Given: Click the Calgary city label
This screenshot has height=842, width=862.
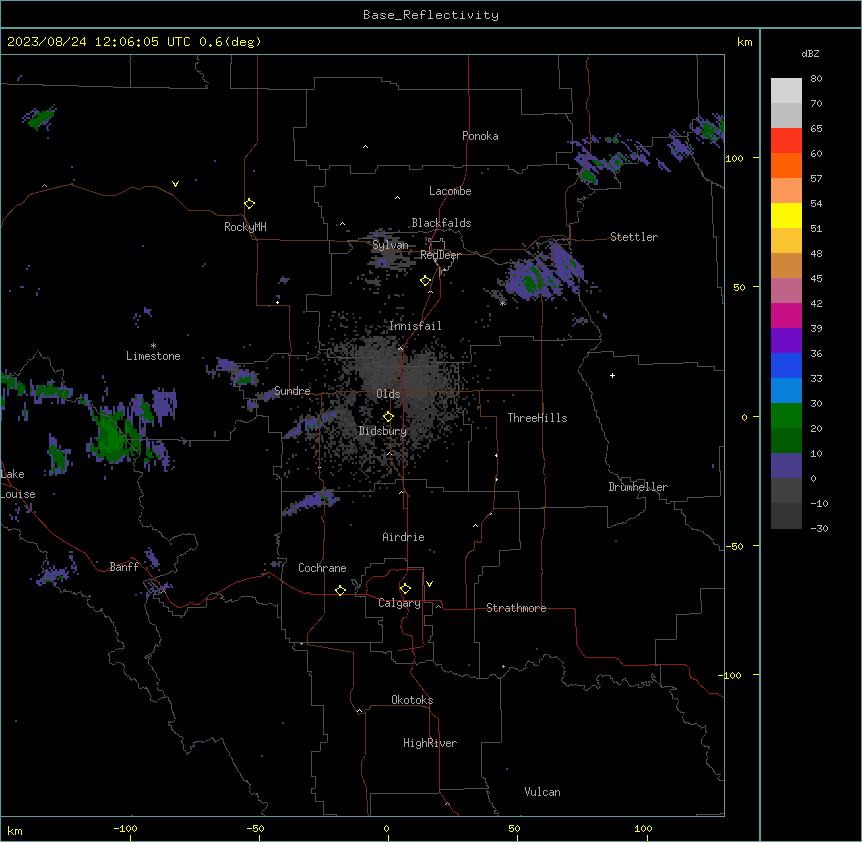Looking at the screenshot, I should coord(399,603).
